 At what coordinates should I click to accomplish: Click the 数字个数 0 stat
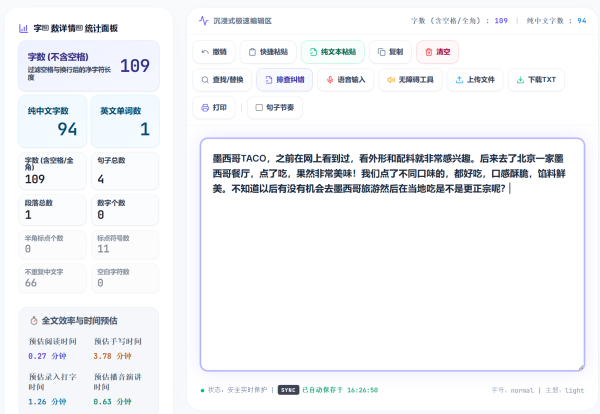tap(125, 210)
